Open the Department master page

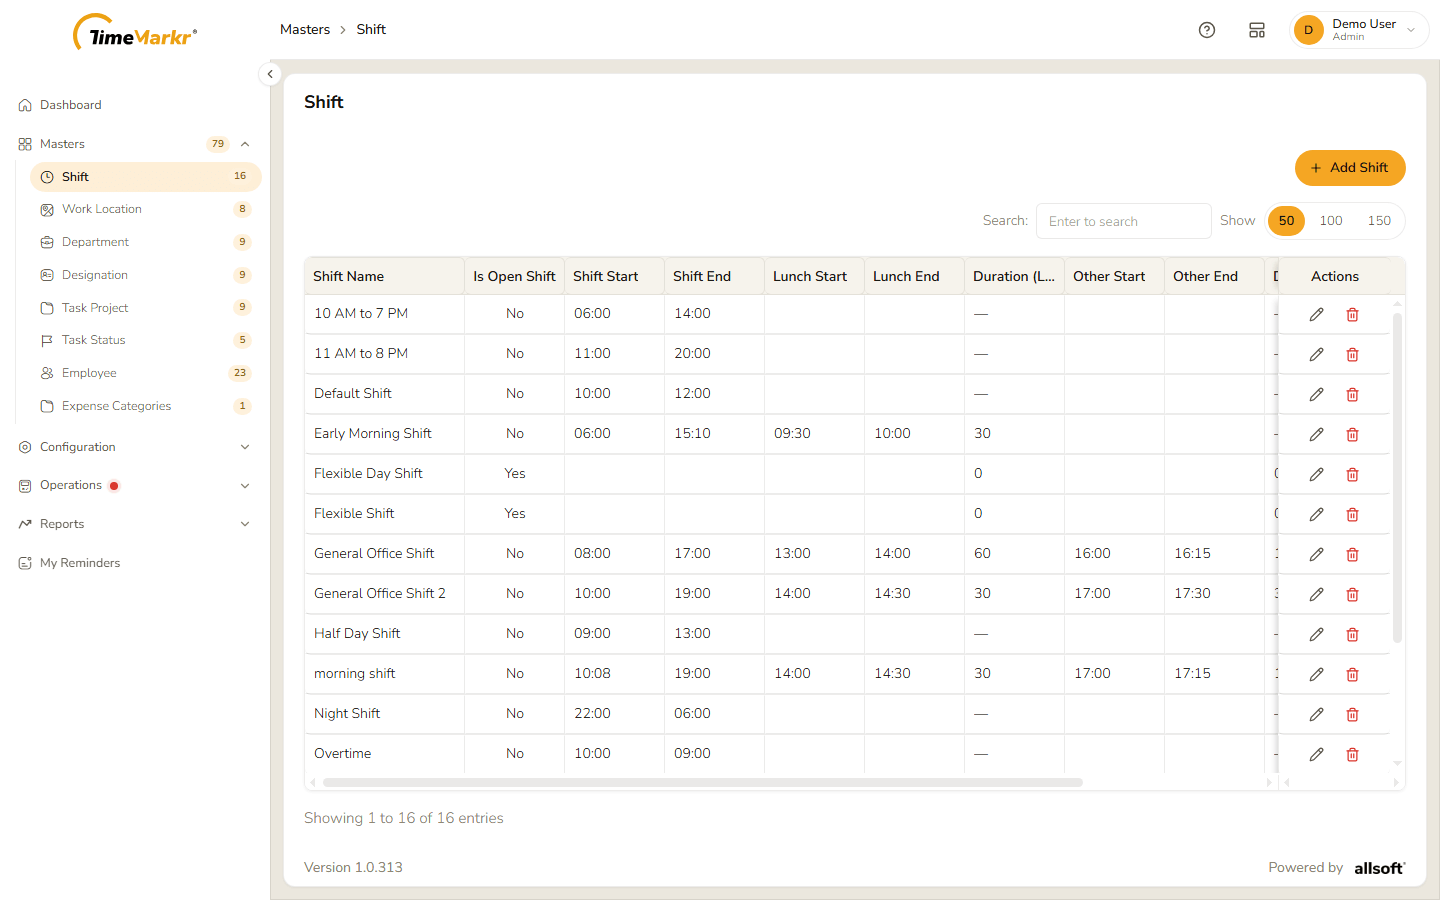146,242
